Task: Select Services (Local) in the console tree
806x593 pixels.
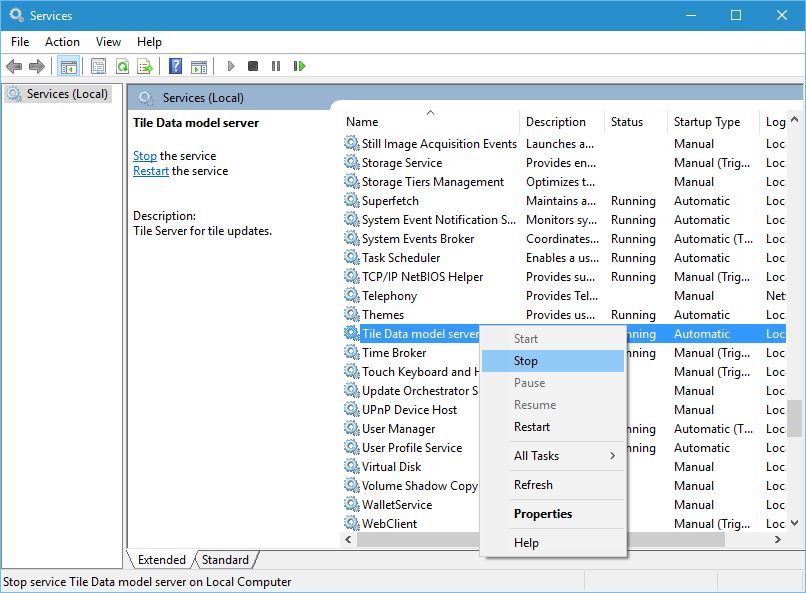Action: pos(66,94)
